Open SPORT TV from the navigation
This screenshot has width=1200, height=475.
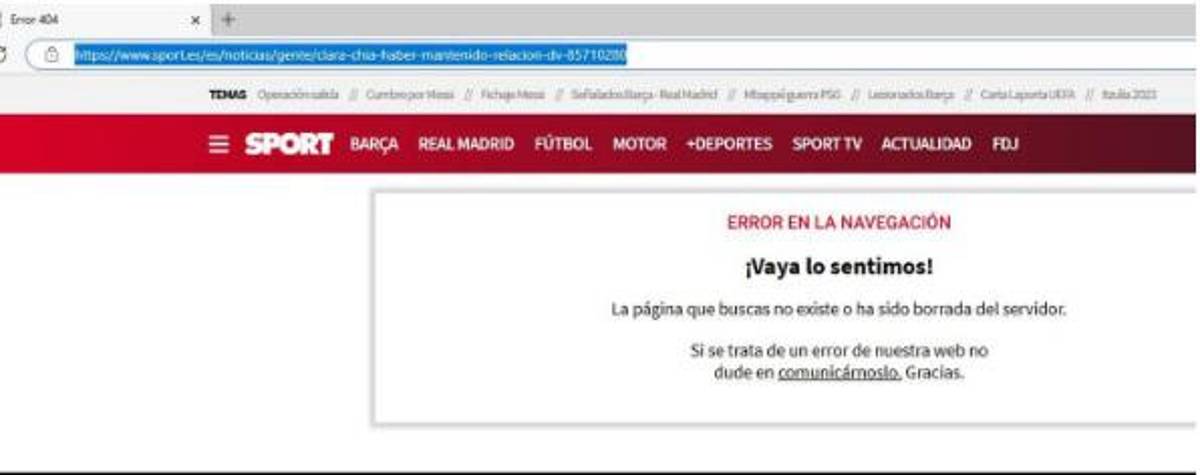(x=826, y=144)
